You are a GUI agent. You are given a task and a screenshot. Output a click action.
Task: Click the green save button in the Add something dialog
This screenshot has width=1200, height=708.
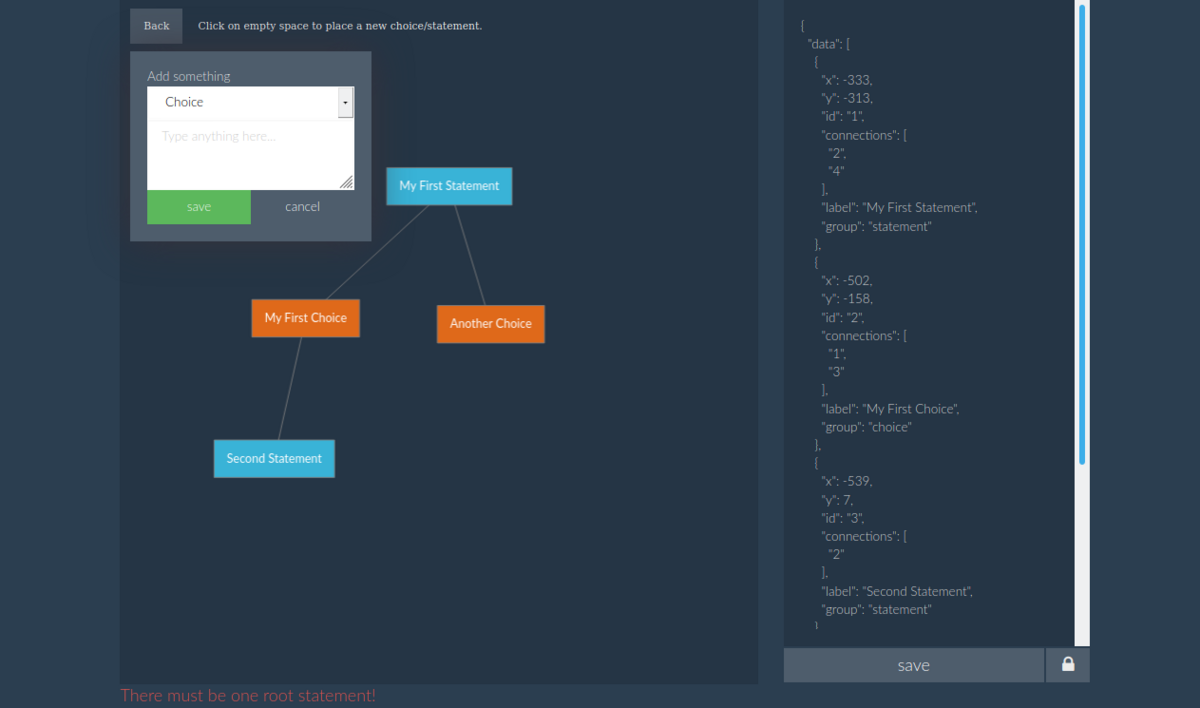198,206
